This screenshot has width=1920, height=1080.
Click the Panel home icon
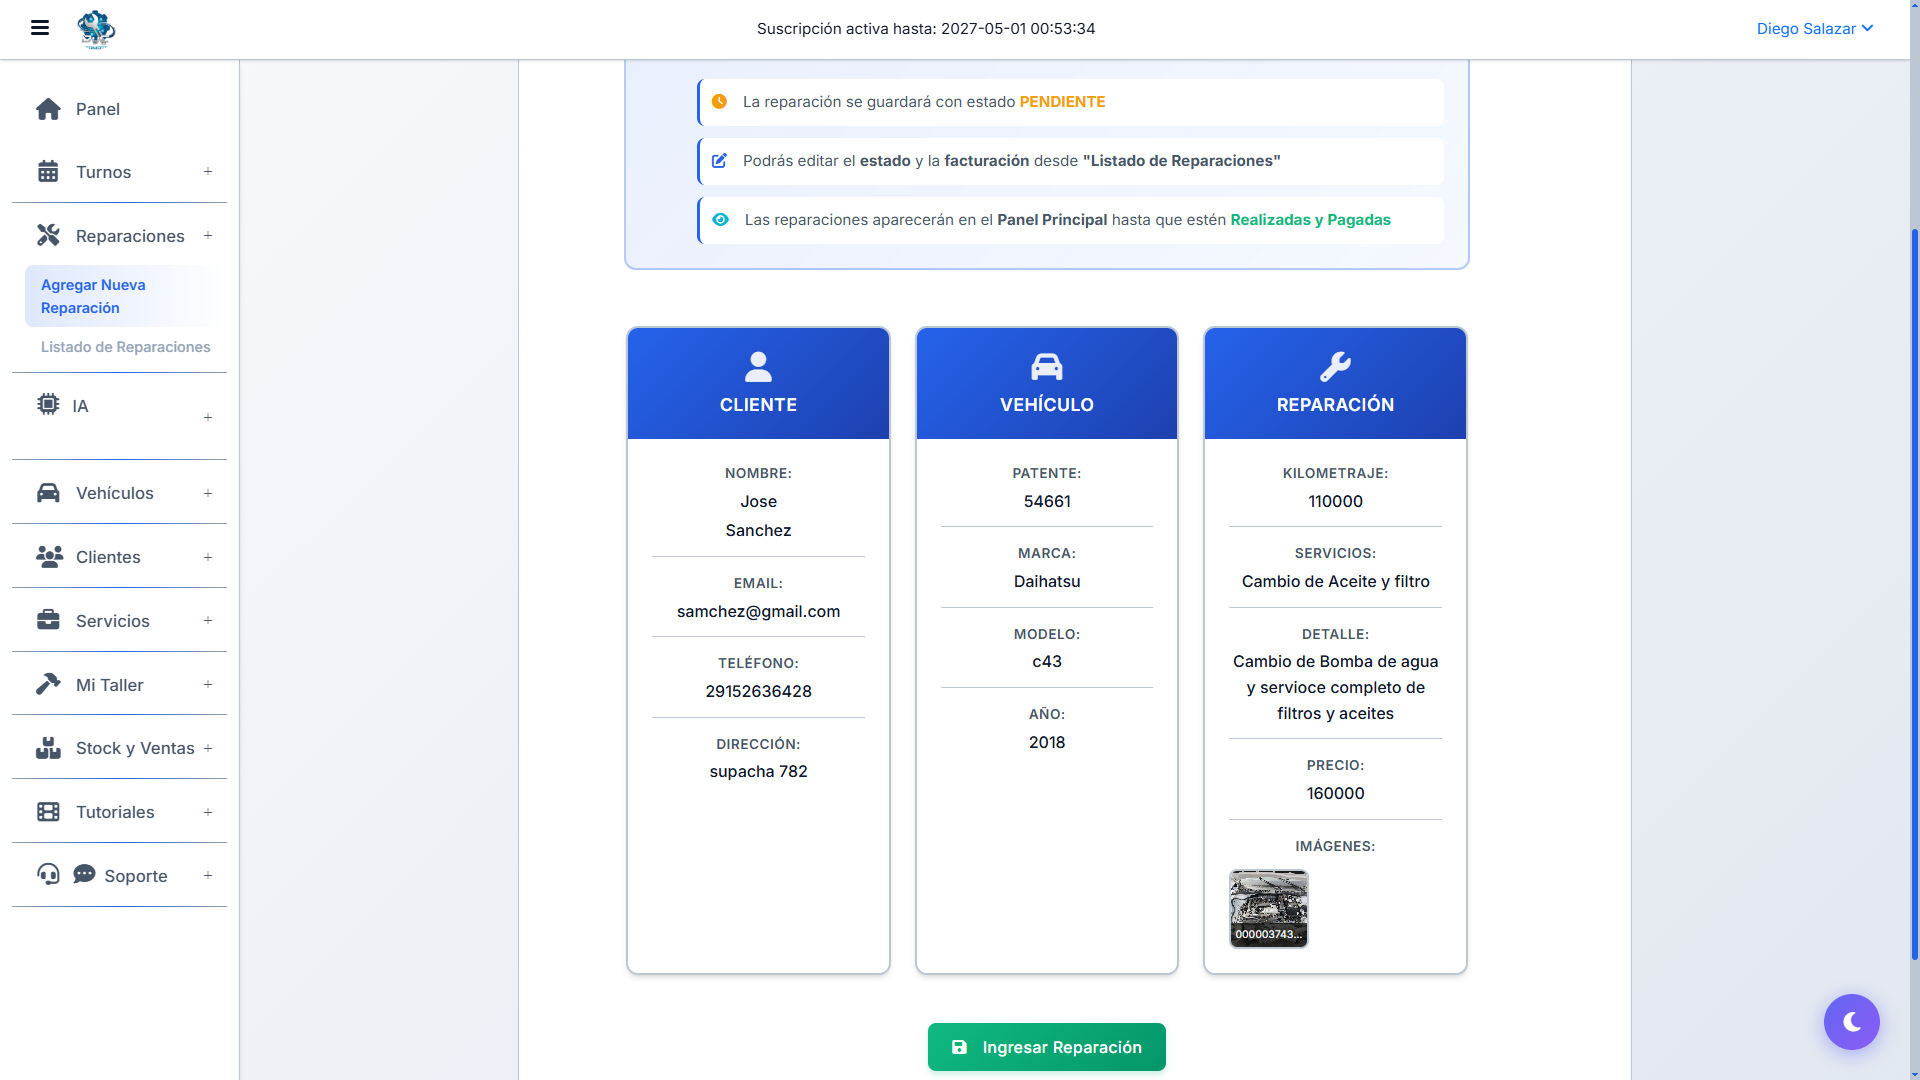coord(48,109)
